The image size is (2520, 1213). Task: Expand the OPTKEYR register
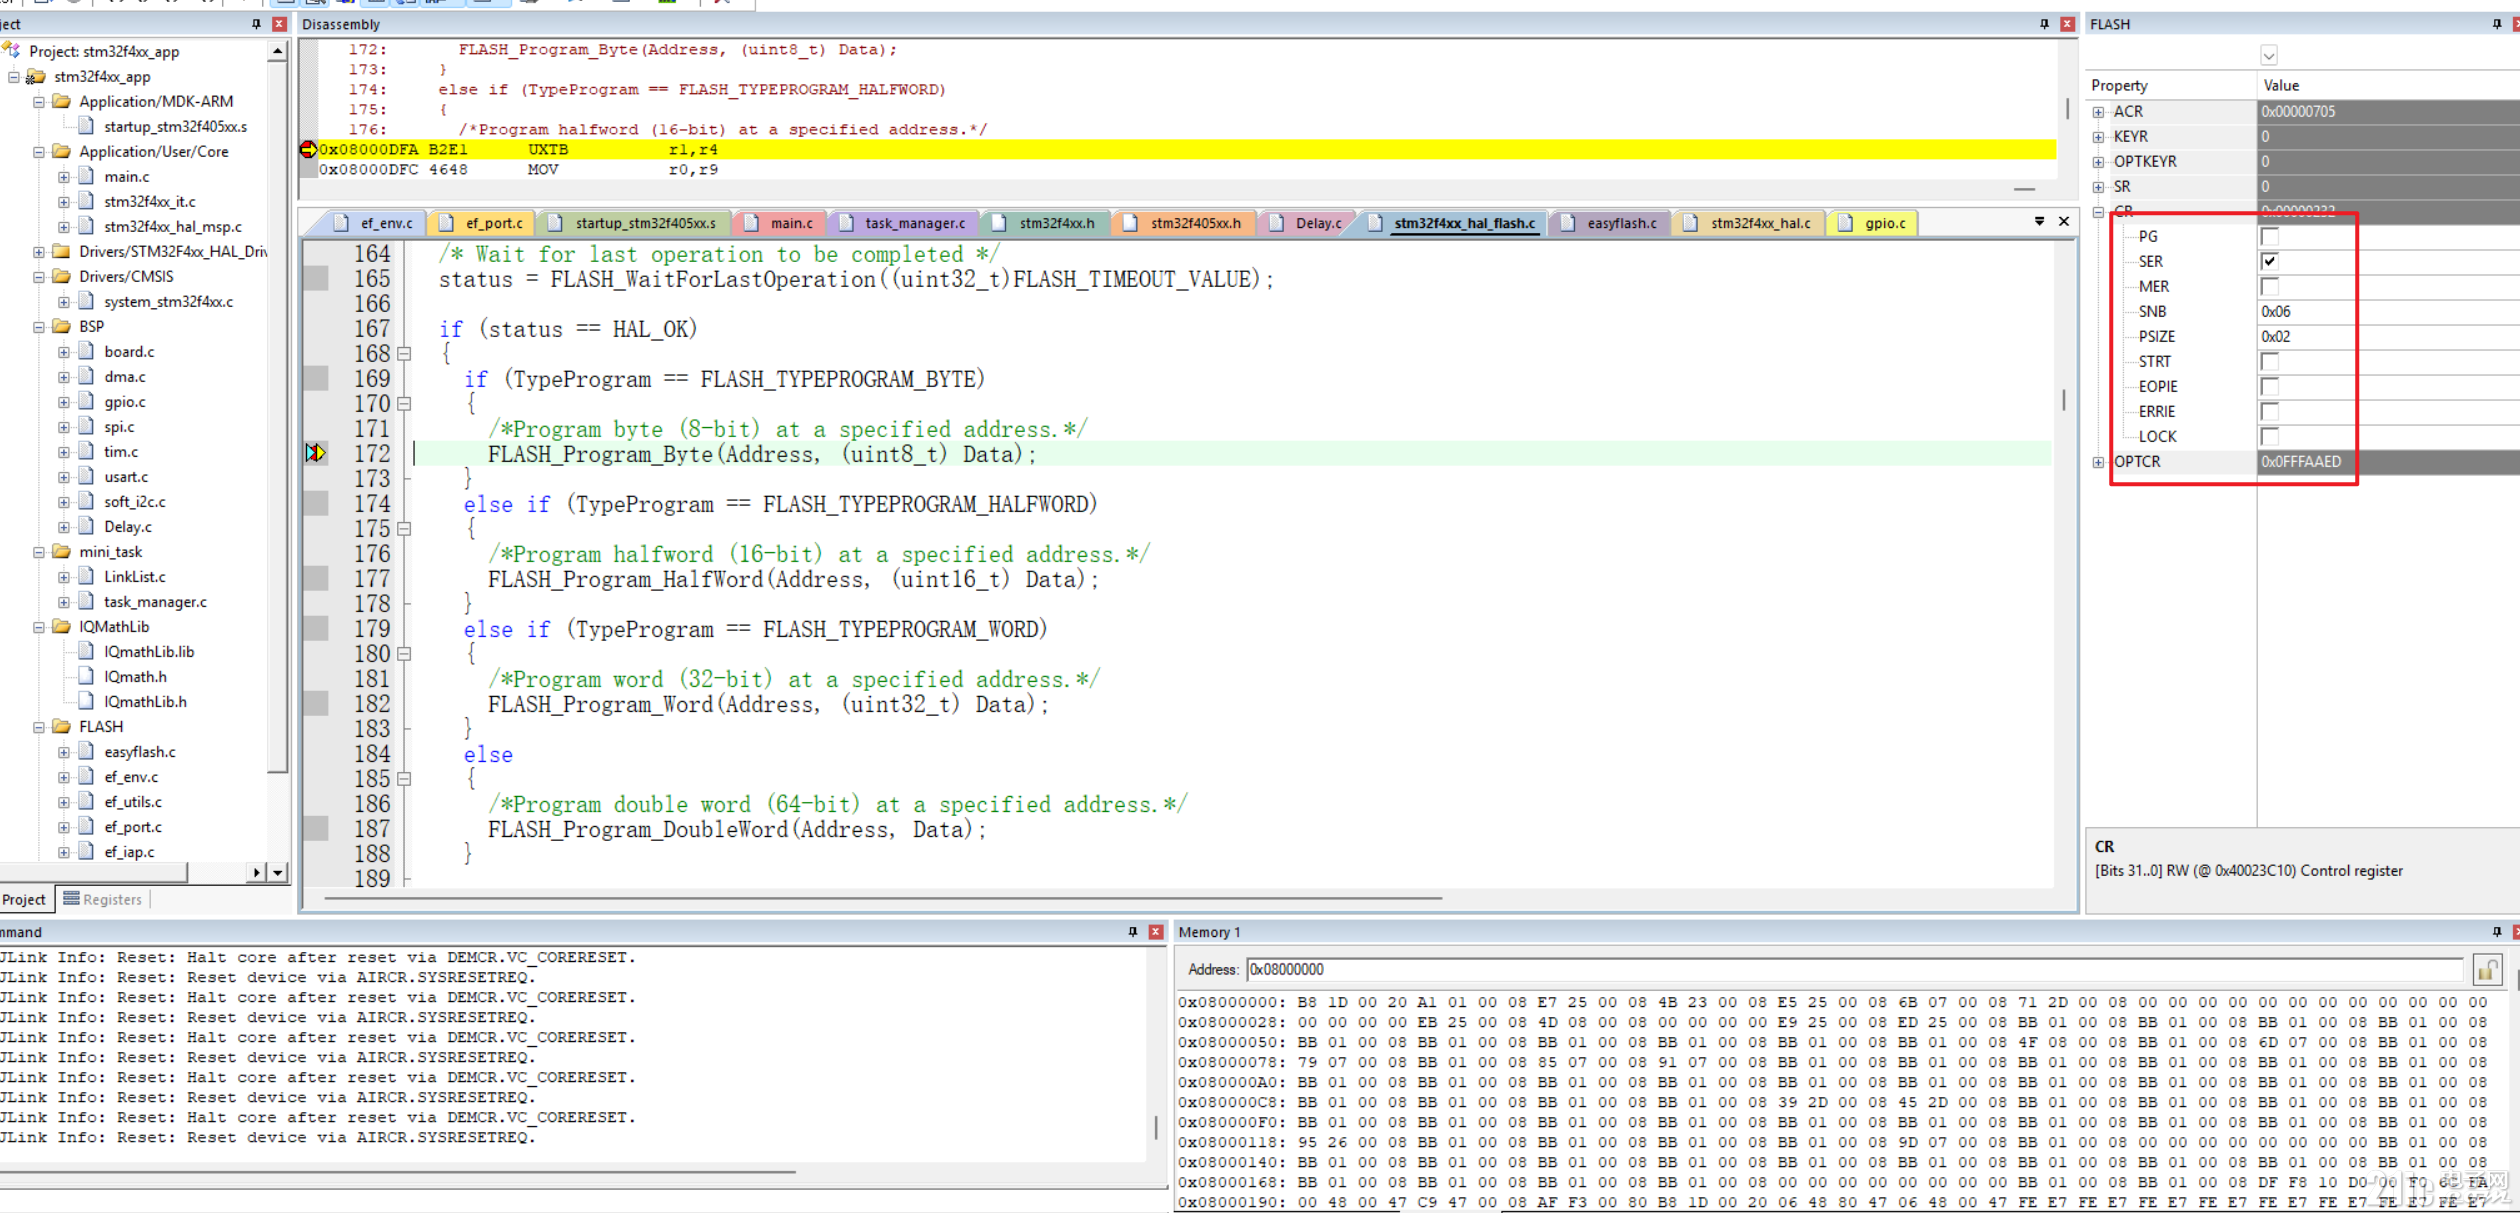(2098, 162)
